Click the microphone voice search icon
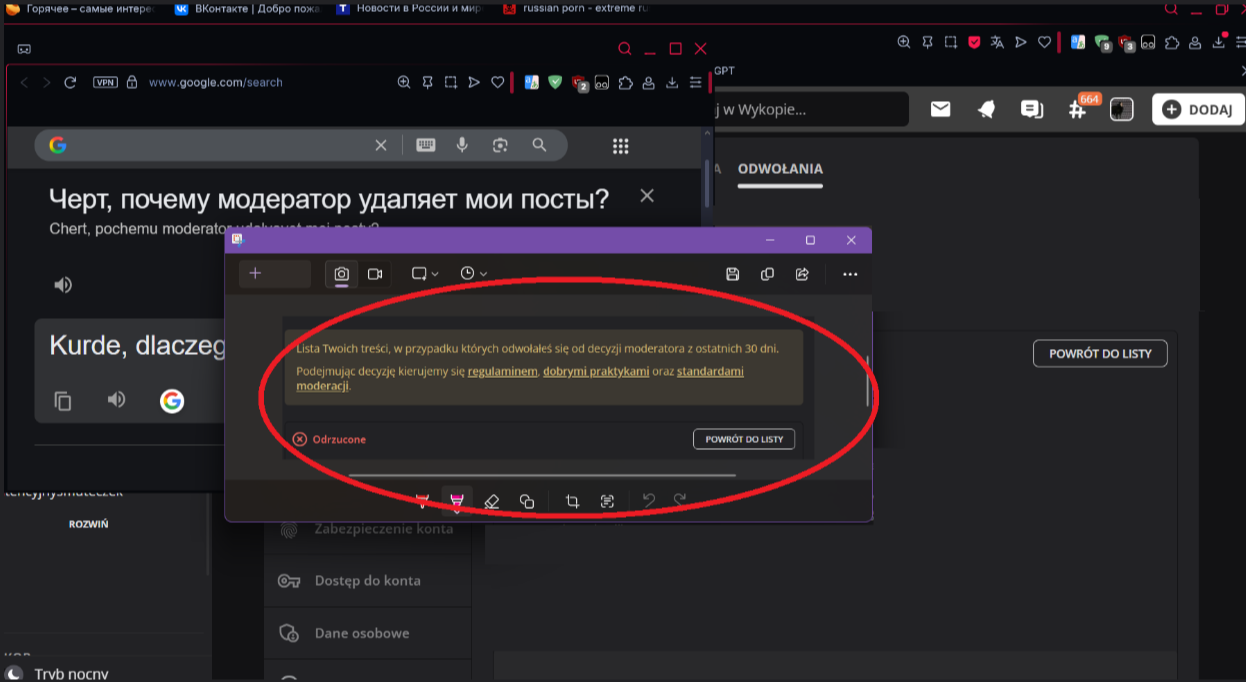The height and width of the screenshot is (682, 1246). coord(462,146)
